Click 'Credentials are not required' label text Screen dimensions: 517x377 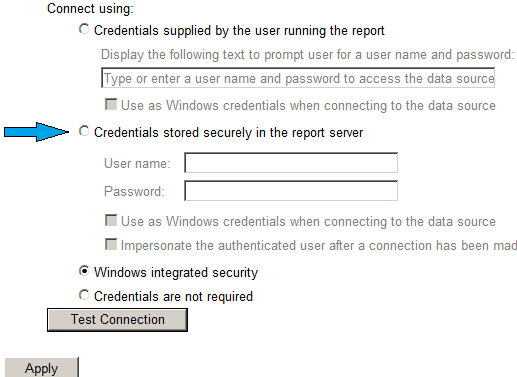tap(173, 296)
